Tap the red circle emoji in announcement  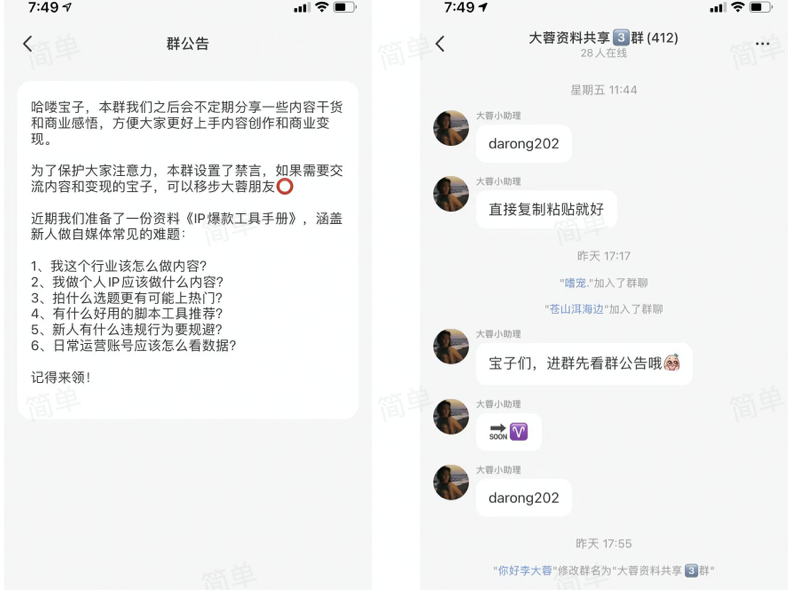pos(285,186)
